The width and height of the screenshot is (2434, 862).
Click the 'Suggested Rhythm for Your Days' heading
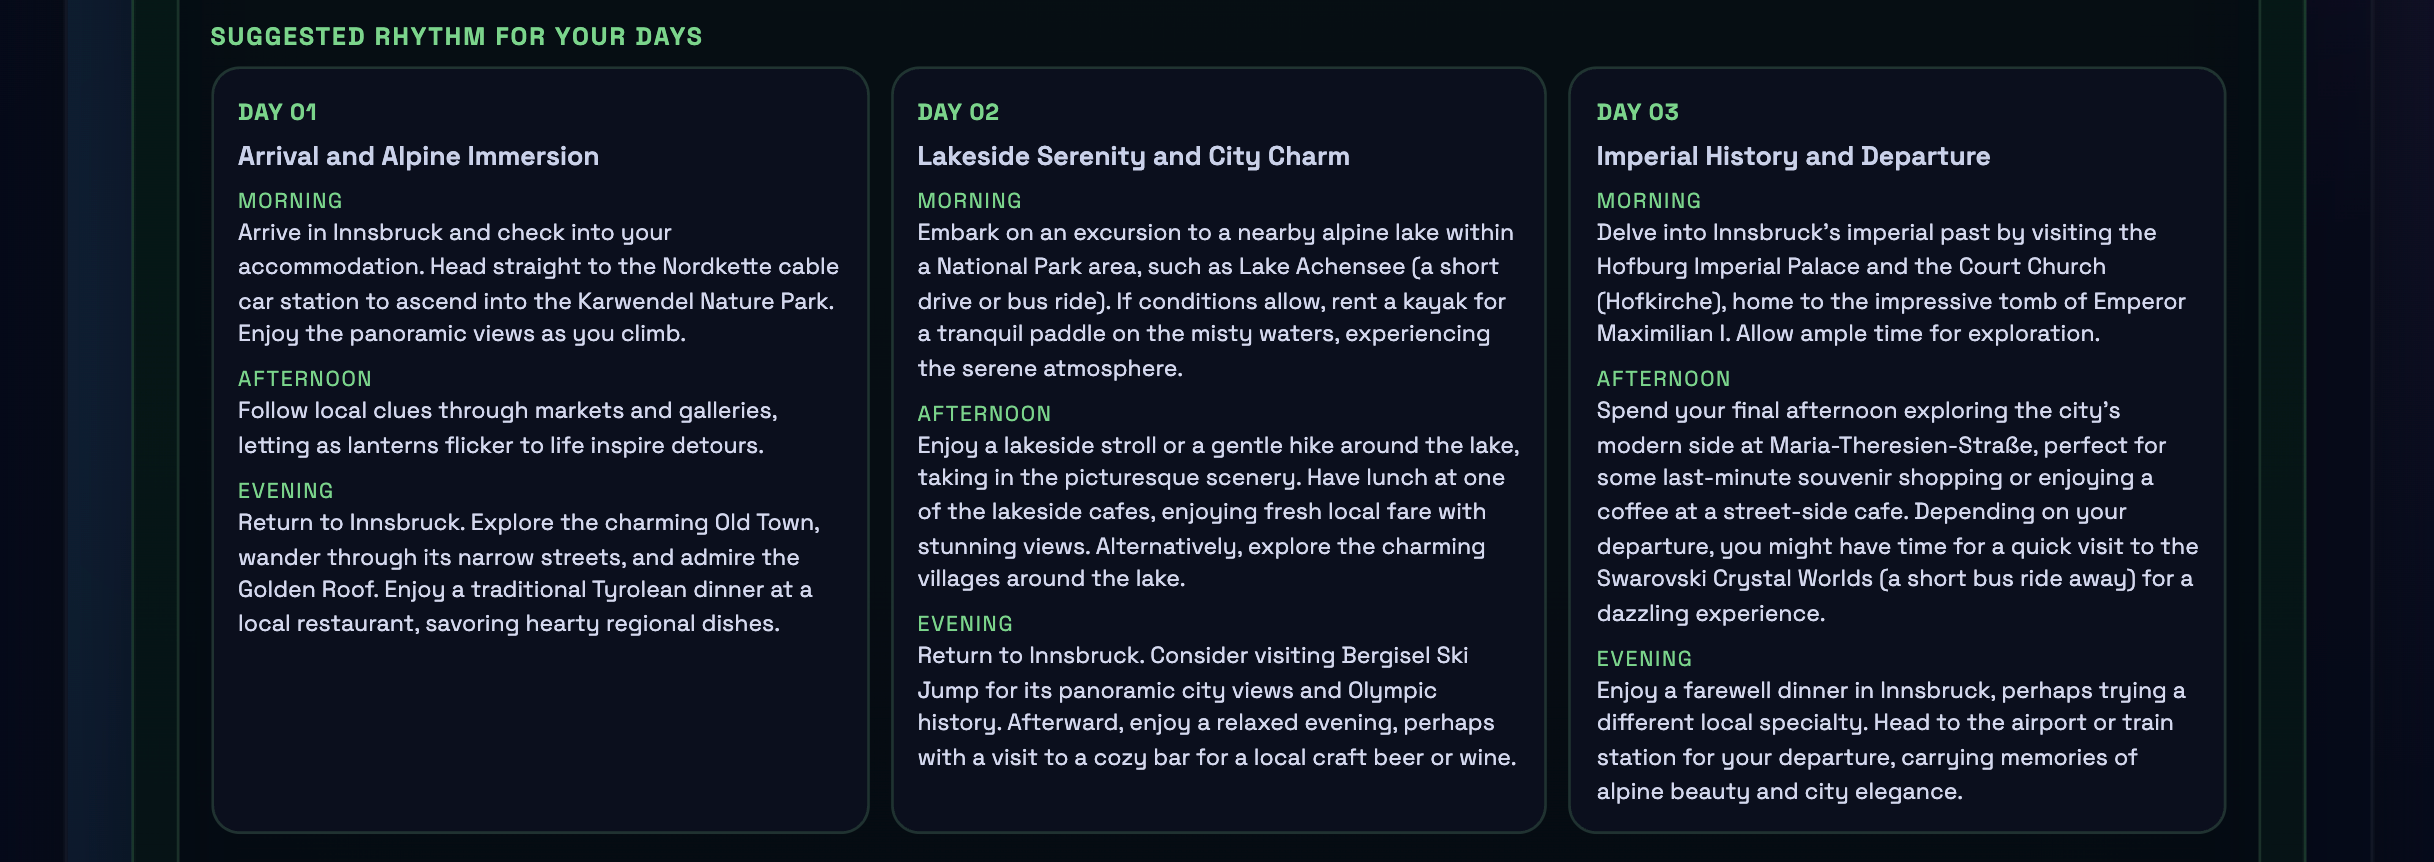pos(456,37)
